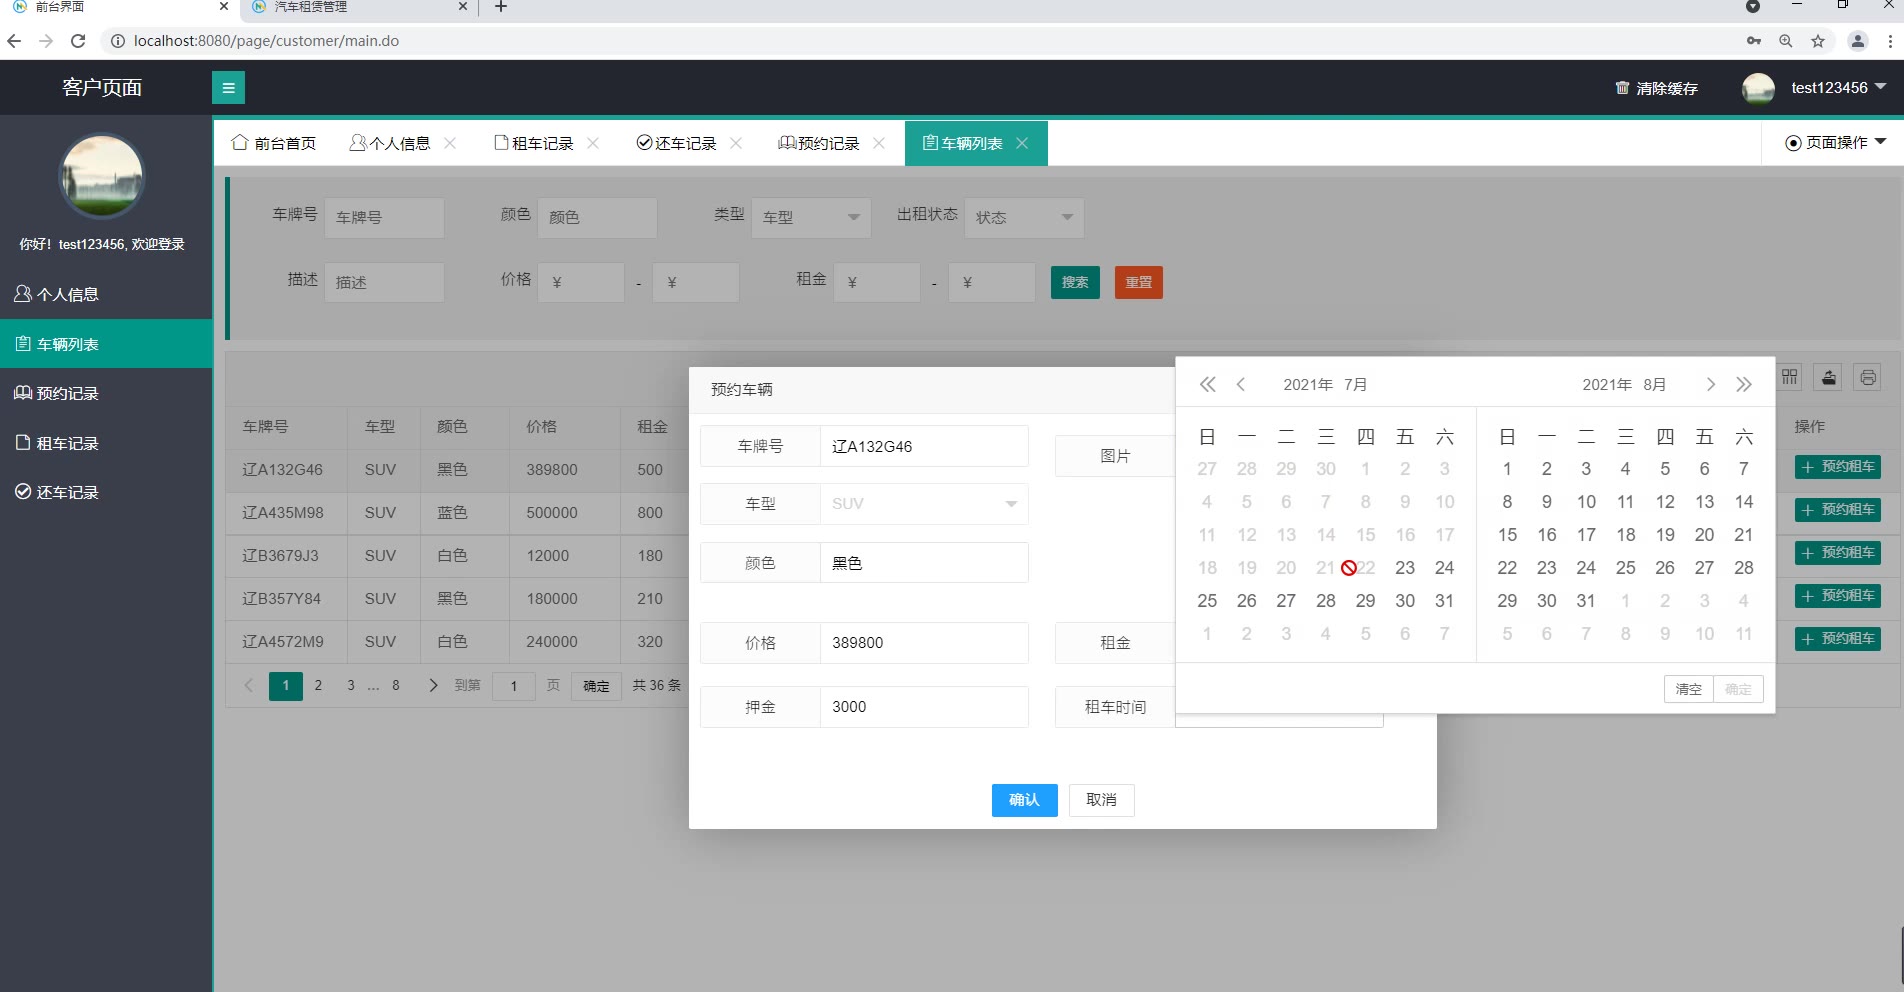Screen dimensions: 1904x992
Task: Click the clear cache trash icon
Action: 1622,88
